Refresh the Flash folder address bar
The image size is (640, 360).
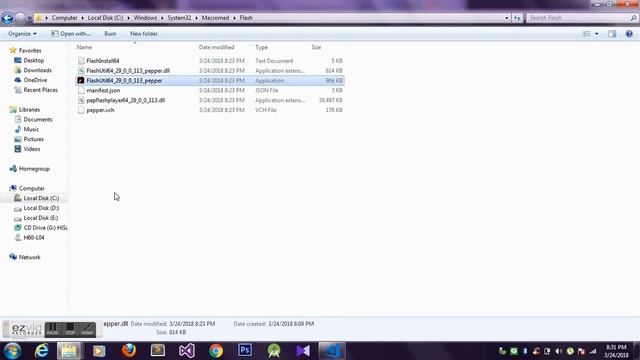[517, 18]
